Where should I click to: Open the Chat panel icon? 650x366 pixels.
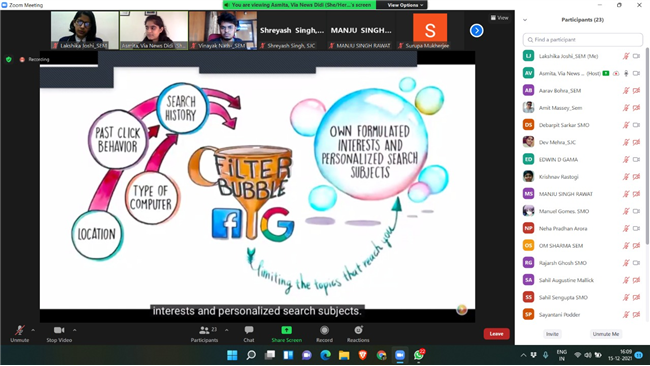(x=249, y=330)
